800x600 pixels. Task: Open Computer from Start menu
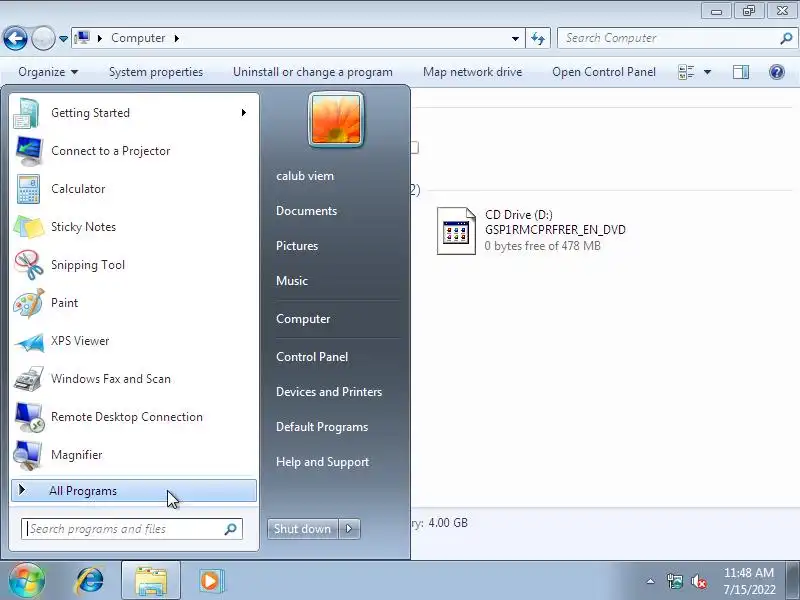[x=303, y=319]
